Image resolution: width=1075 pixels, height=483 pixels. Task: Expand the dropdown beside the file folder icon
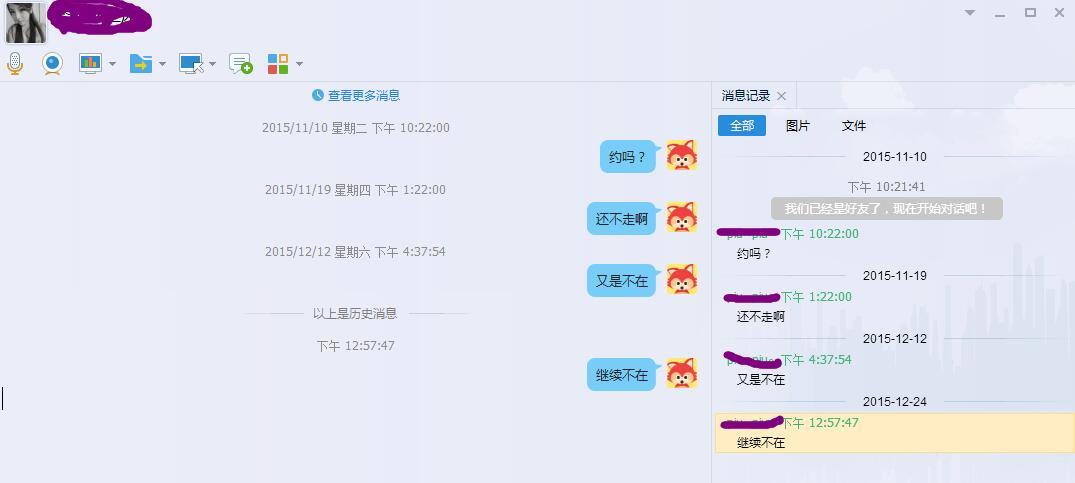pos(162,64)
